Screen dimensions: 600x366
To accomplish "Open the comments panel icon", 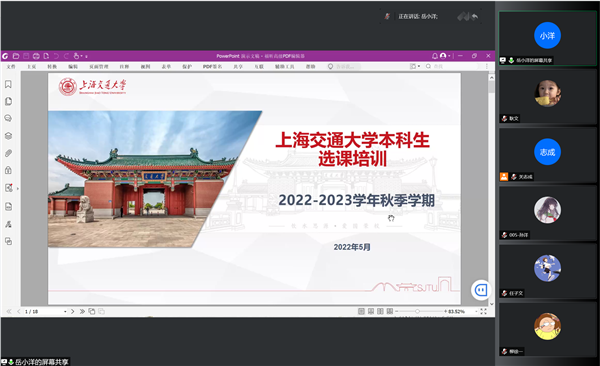I will click(x=8, y=118).
